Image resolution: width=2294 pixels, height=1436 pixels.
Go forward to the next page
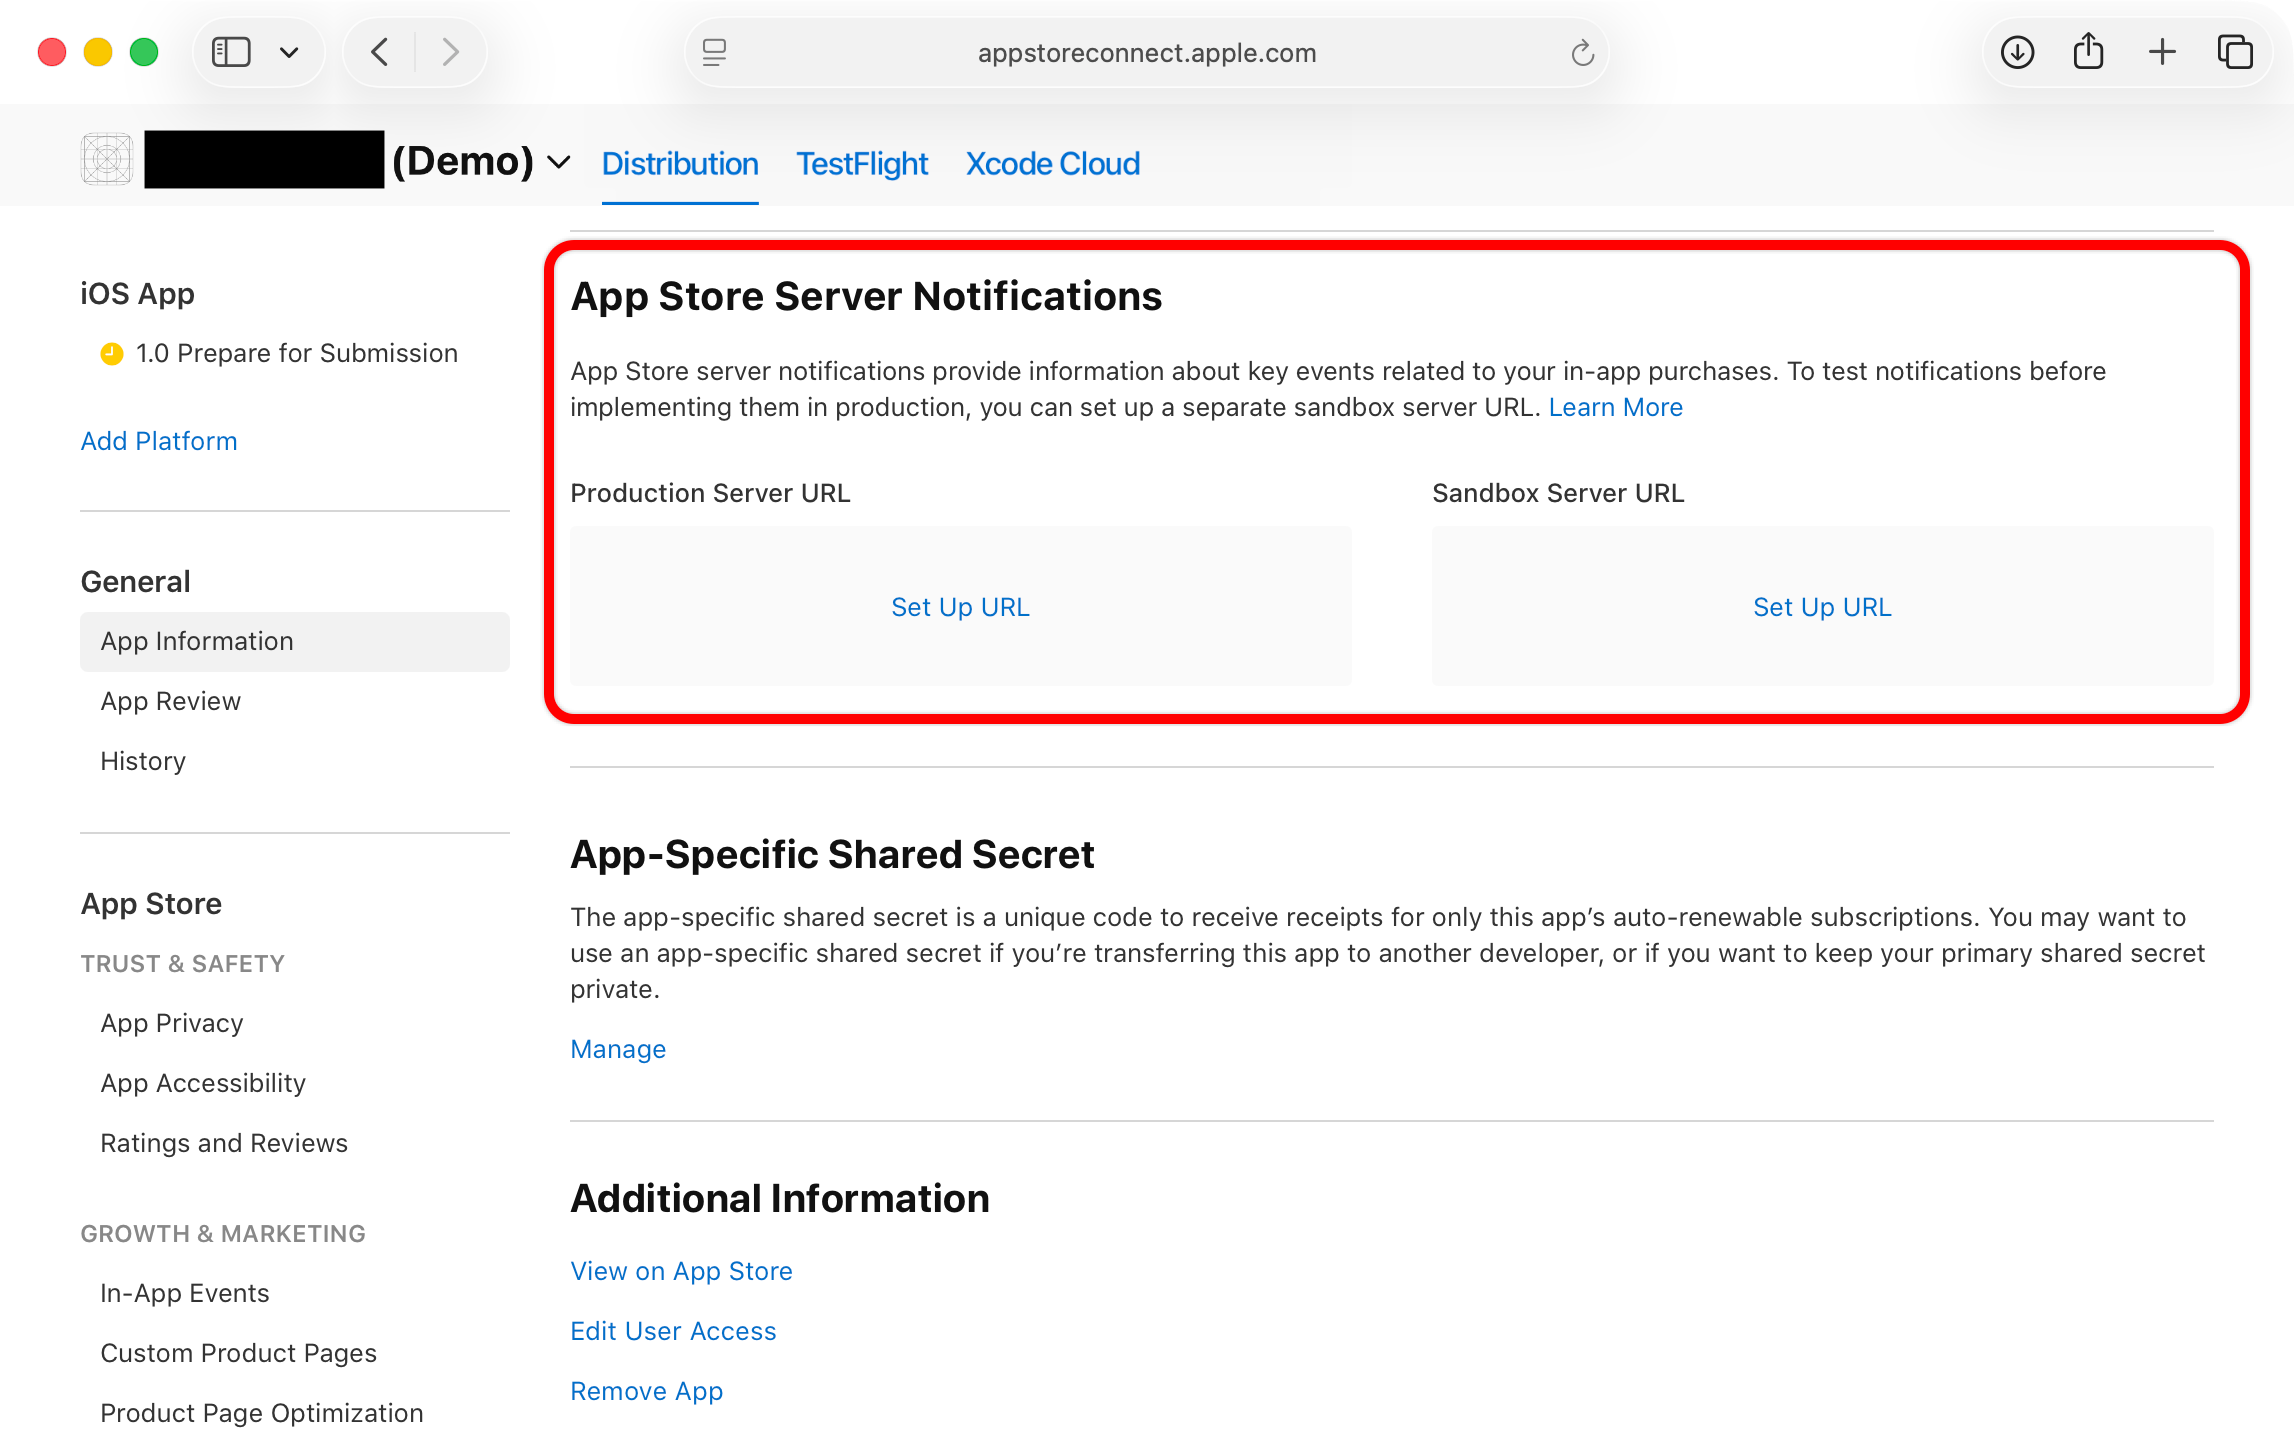click(x=450, y=52)
